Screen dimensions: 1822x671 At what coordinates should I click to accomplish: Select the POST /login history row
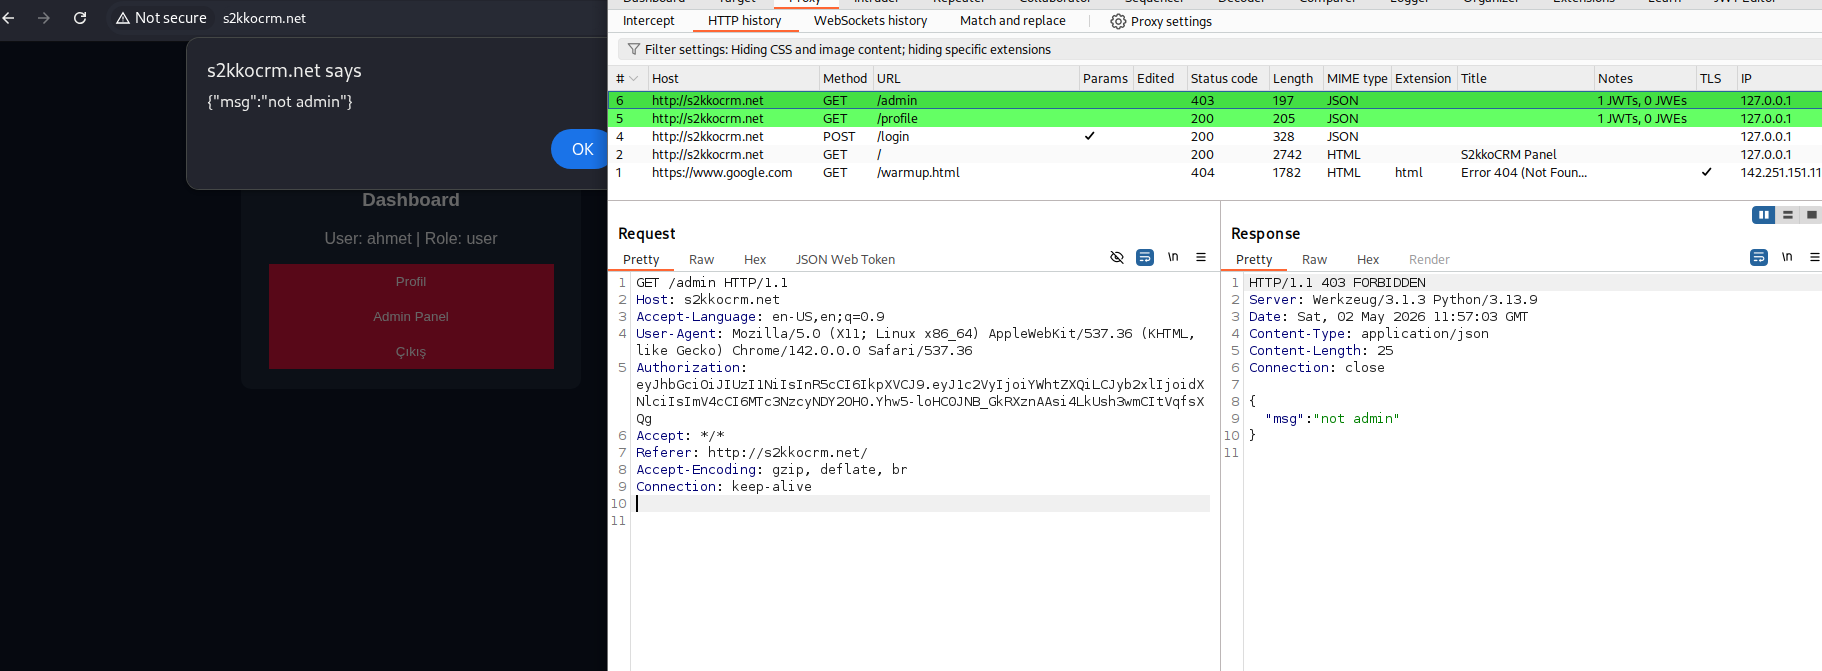click(1214, 136)
